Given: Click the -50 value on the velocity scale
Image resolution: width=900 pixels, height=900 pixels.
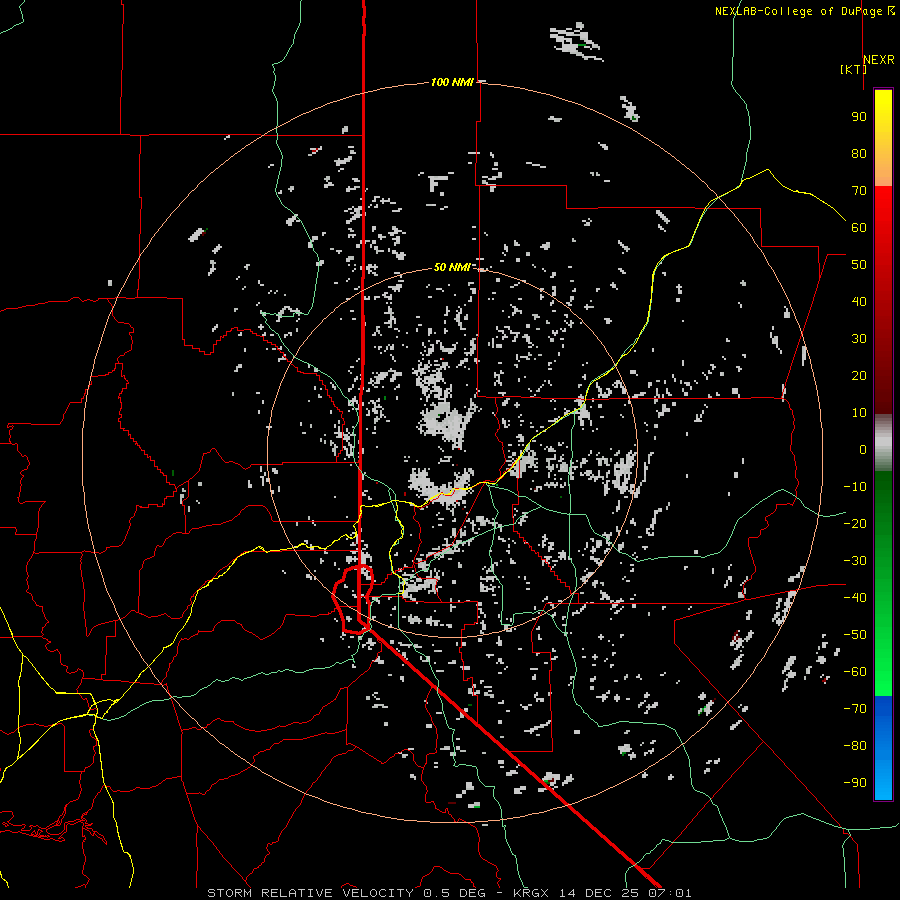Looking at the screenshot, I should point(855,635).
